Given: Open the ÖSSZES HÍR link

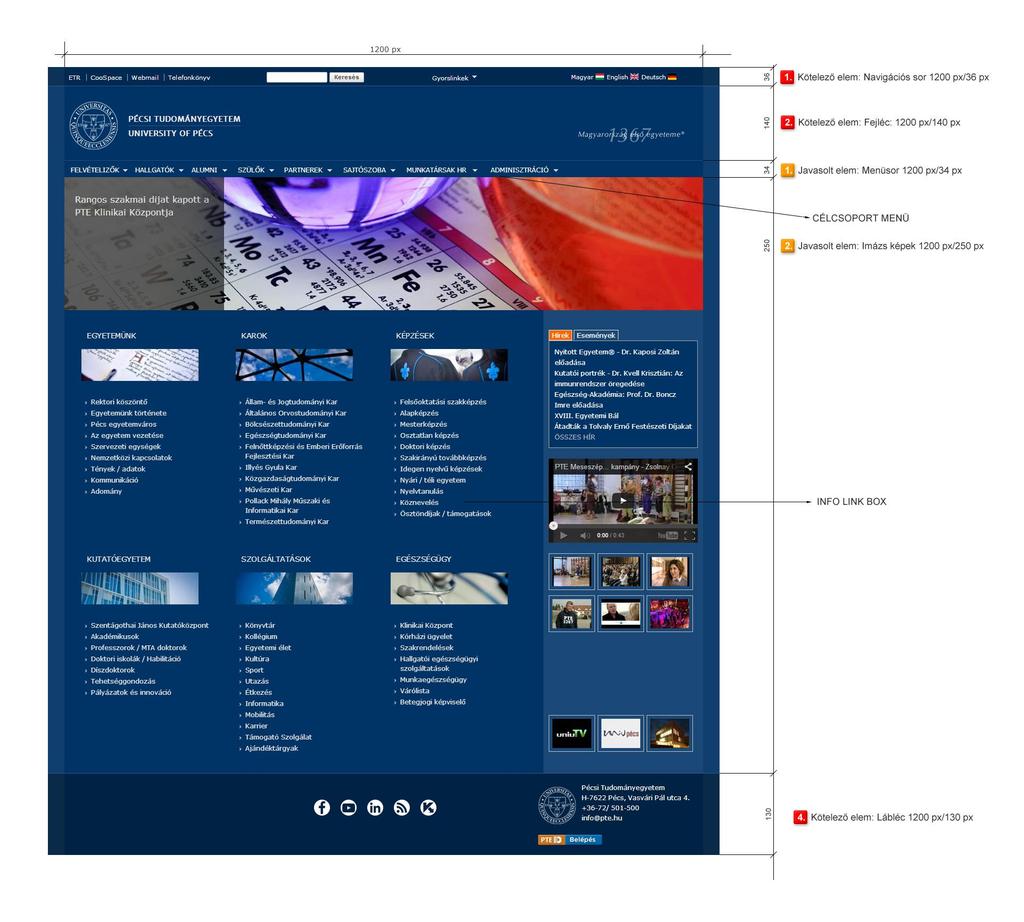Looking at the screenshot, I should [x=575, y=437].
